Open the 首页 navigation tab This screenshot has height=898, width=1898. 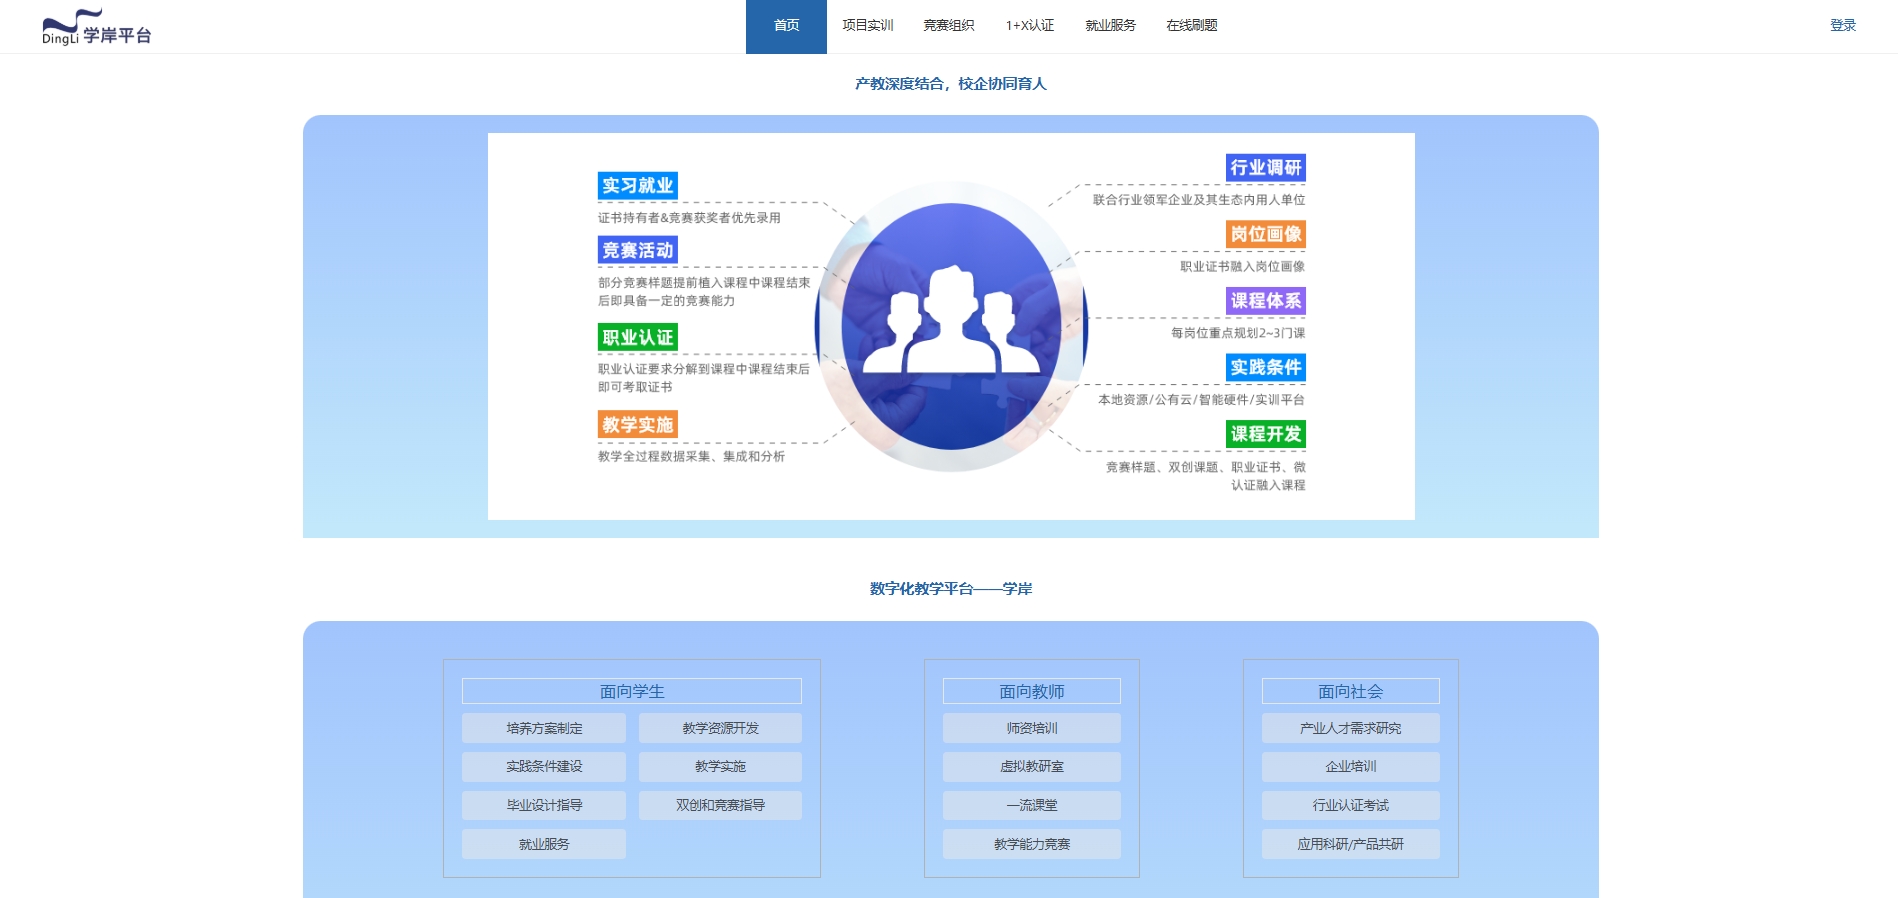pos(786,26)
